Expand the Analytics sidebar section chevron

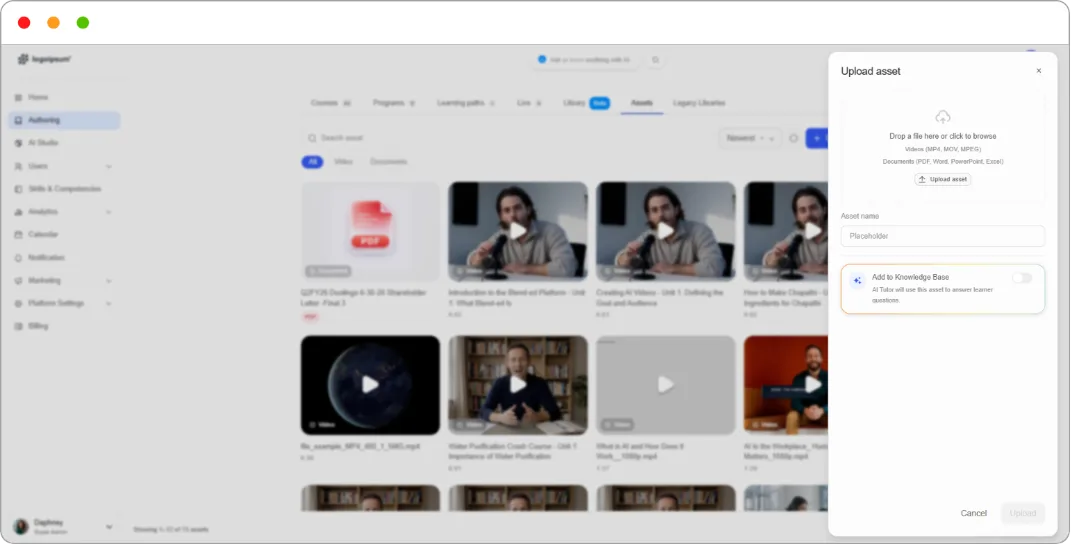click(x=109, y=213)
